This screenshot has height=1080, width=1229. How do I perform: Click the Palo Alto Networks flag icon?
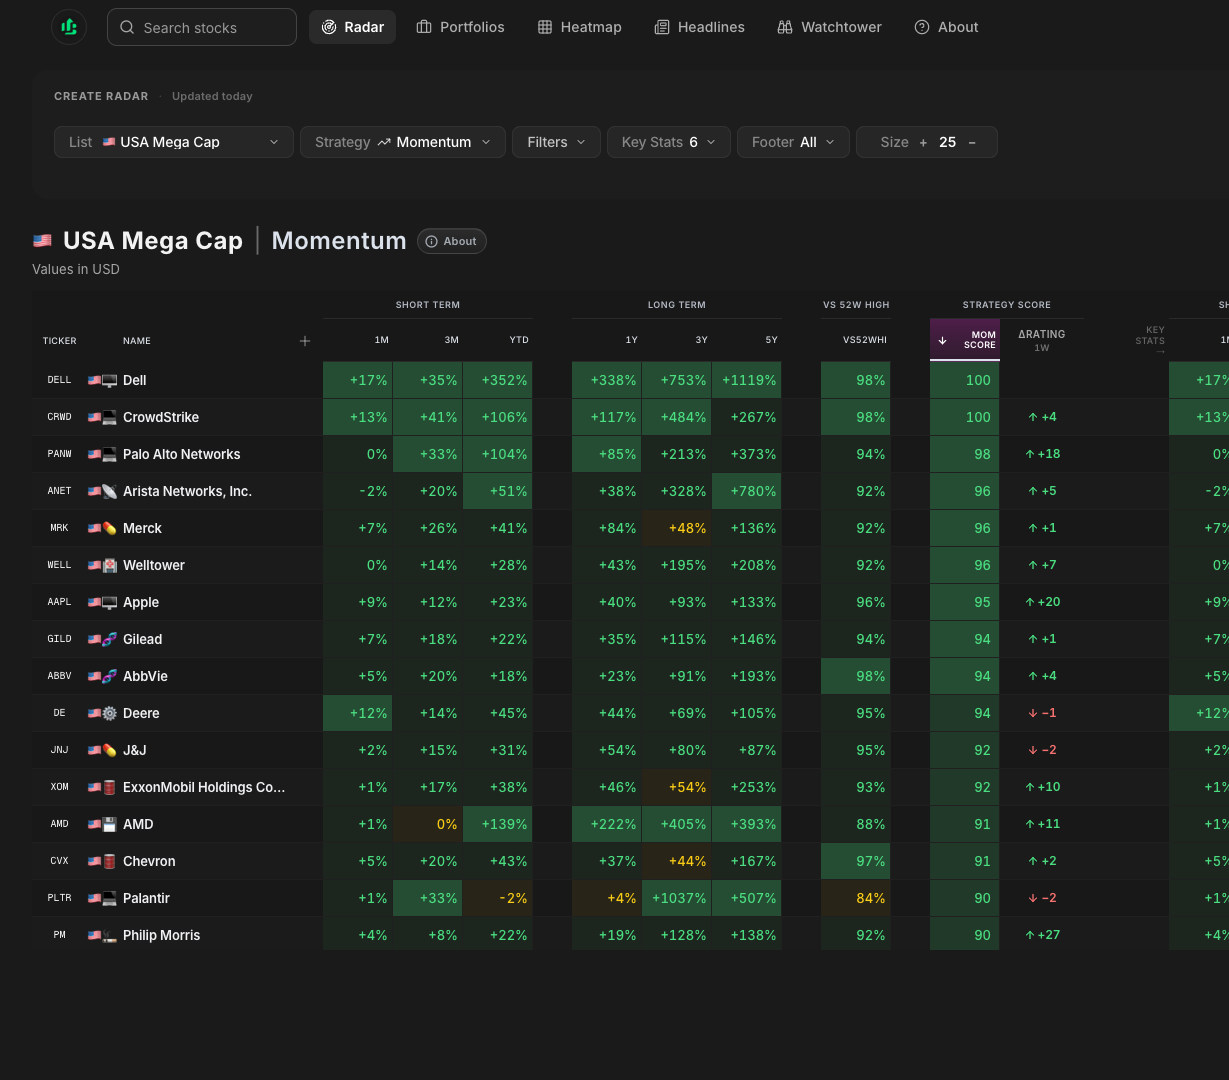point(94,454)
